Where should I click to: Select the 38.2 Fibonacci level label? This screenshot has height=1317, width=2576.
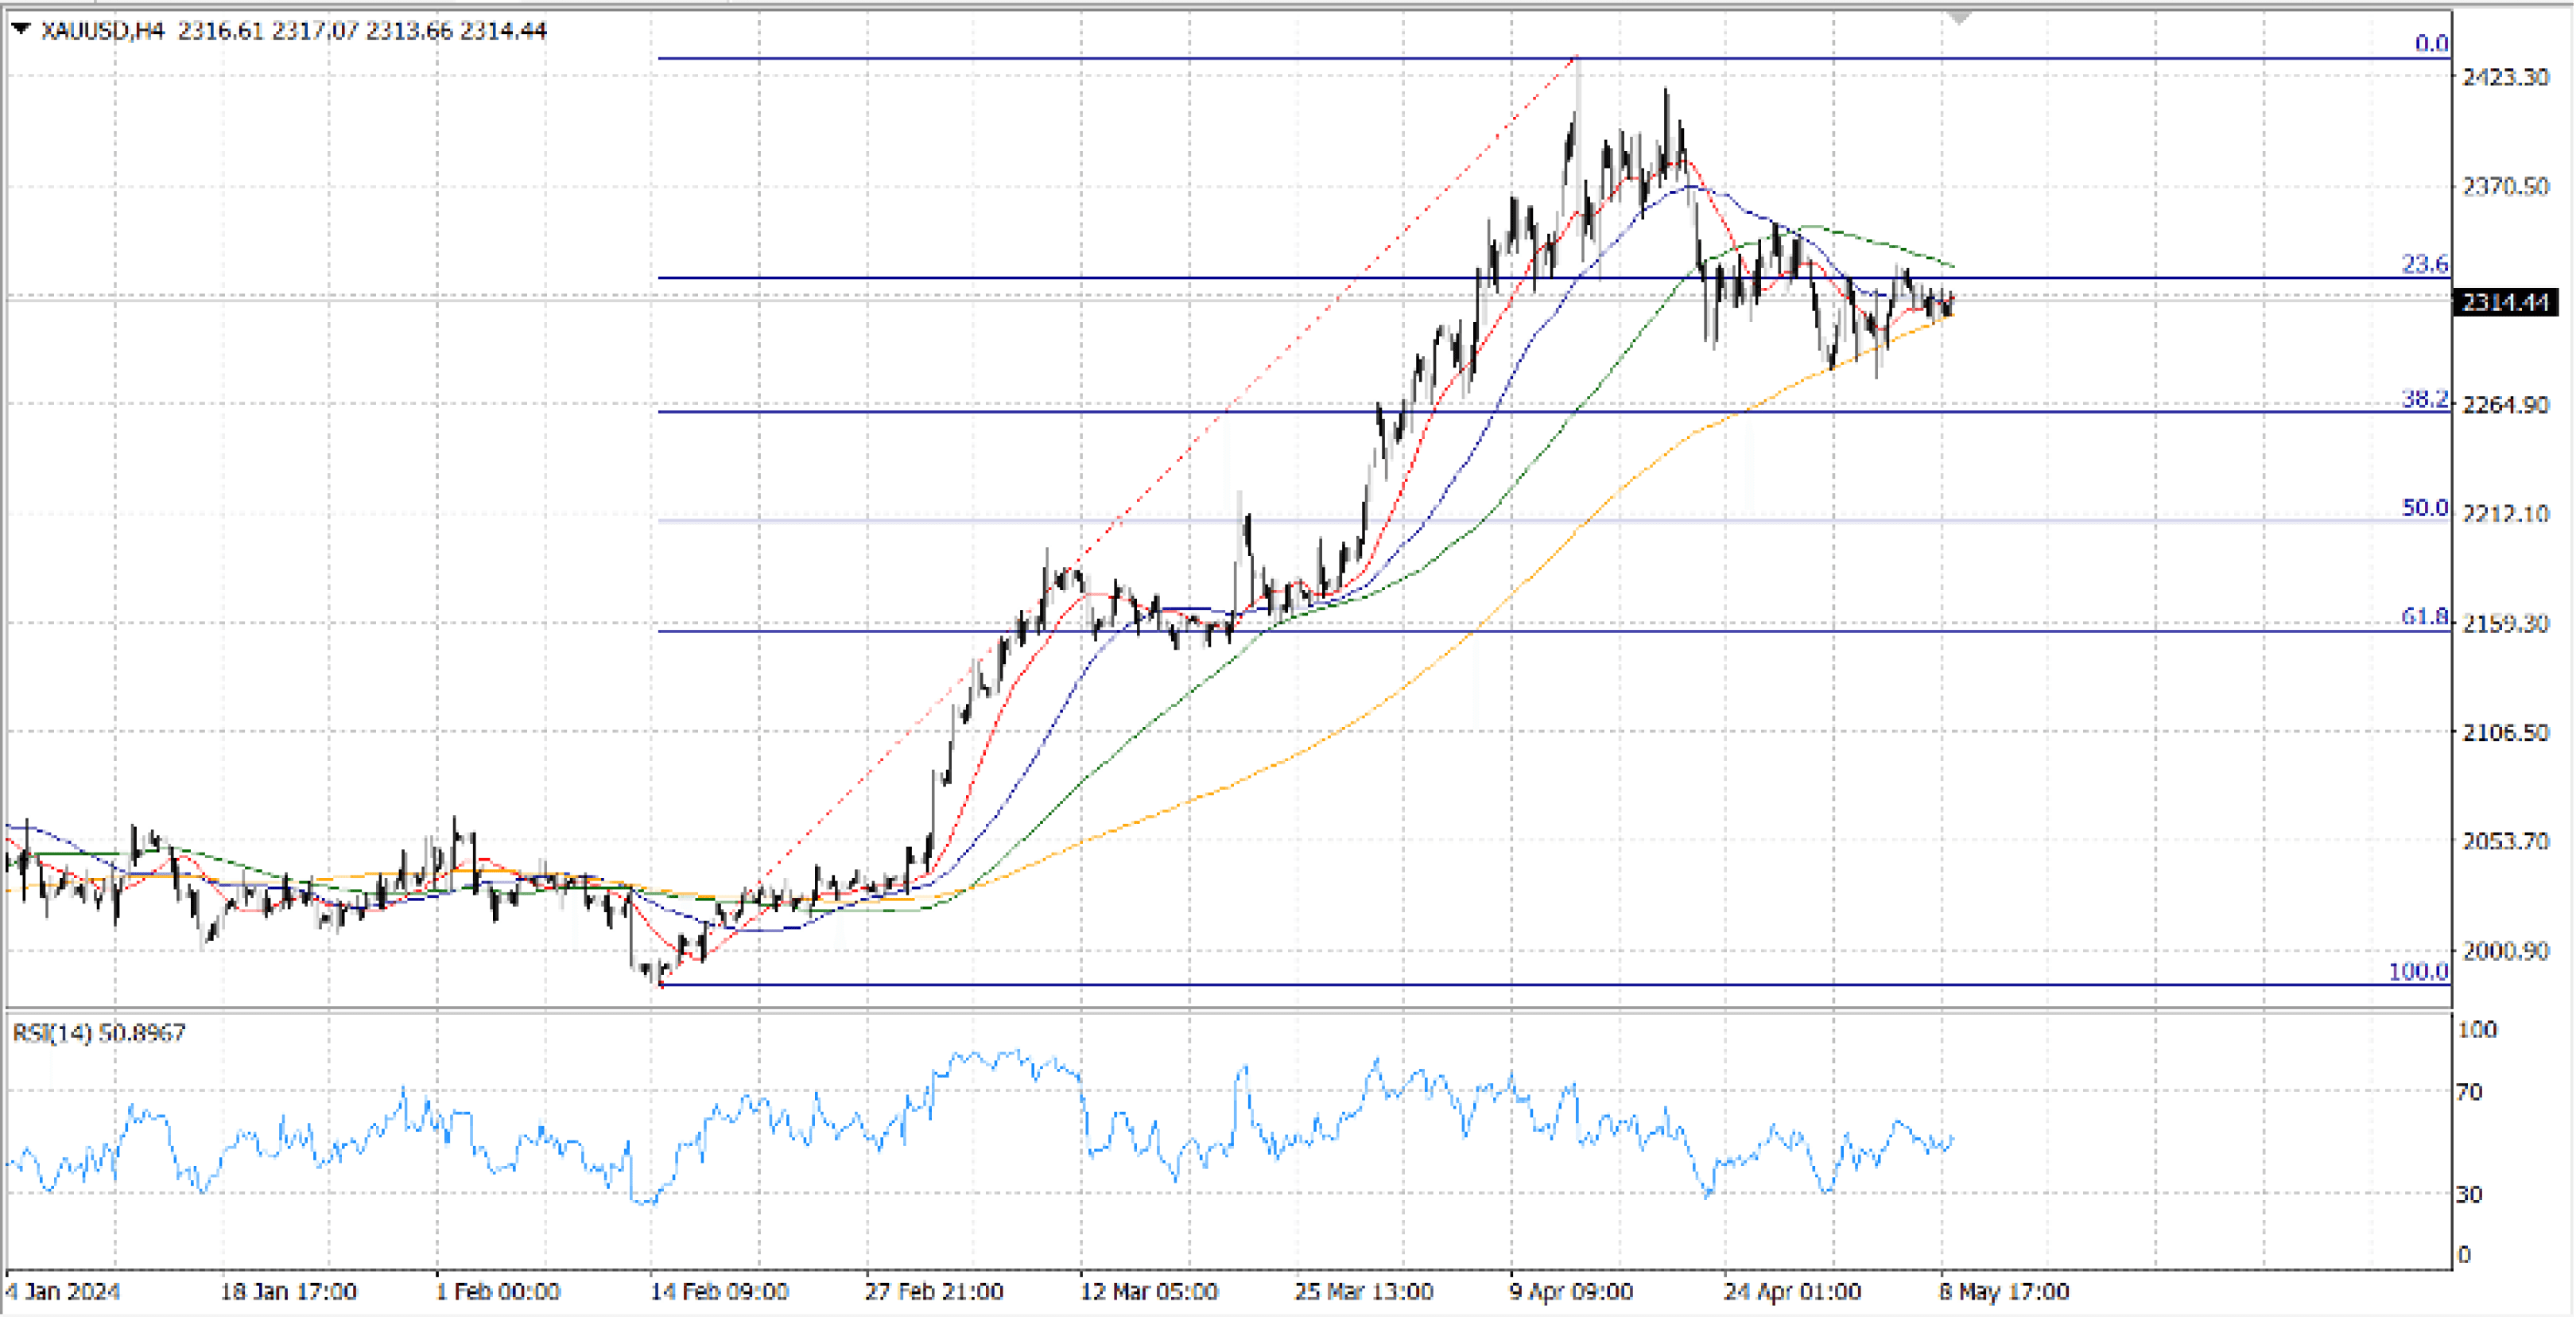2425,398
